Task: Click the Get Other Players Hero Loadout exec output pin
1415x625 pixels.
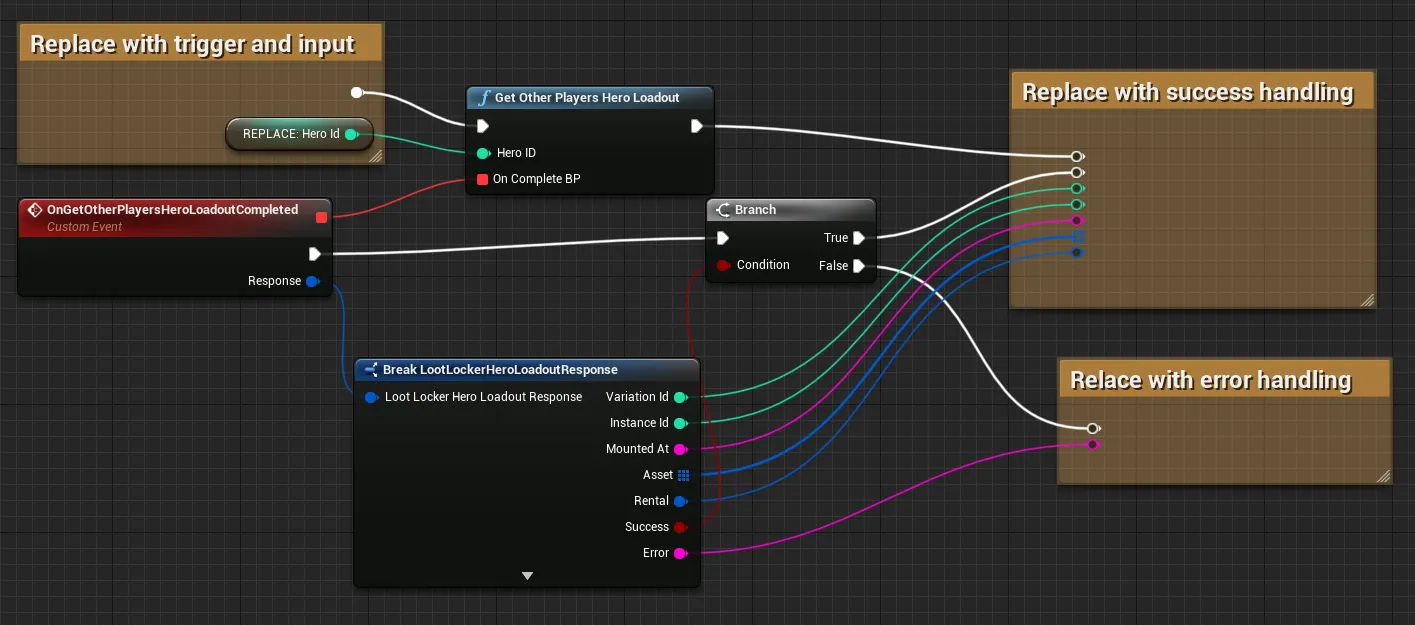Action: point(697,126)
